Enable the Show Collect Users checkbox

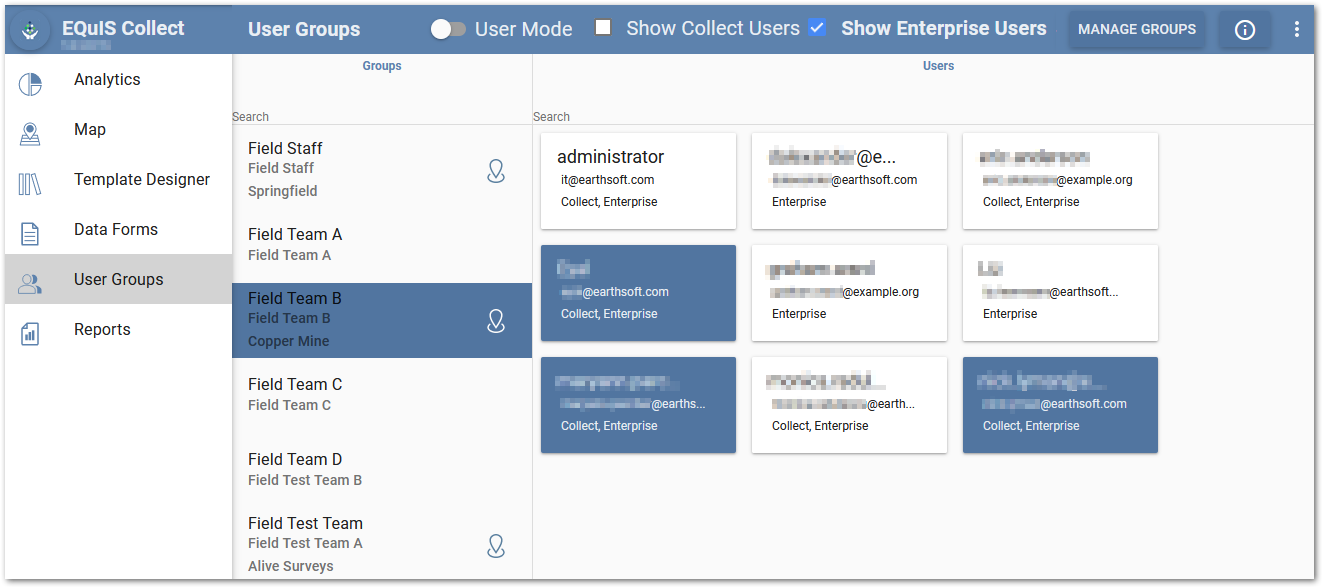[602, 27]
